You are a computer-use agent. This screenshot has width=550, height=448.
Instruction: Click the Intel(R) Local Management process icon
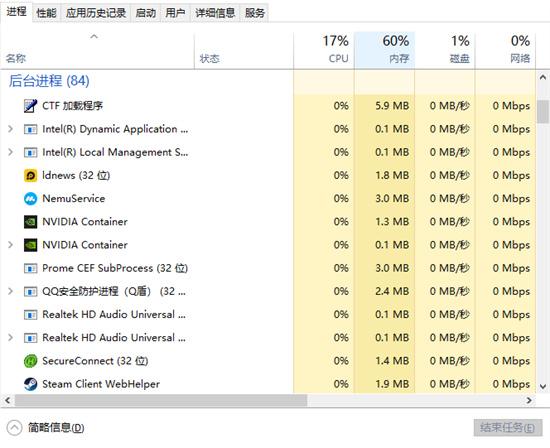click(30, 152)
